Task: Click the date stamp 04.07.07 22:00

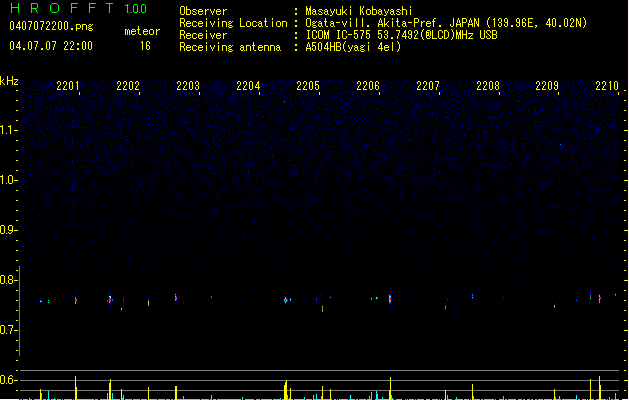Action: click(x=51, y=45)
